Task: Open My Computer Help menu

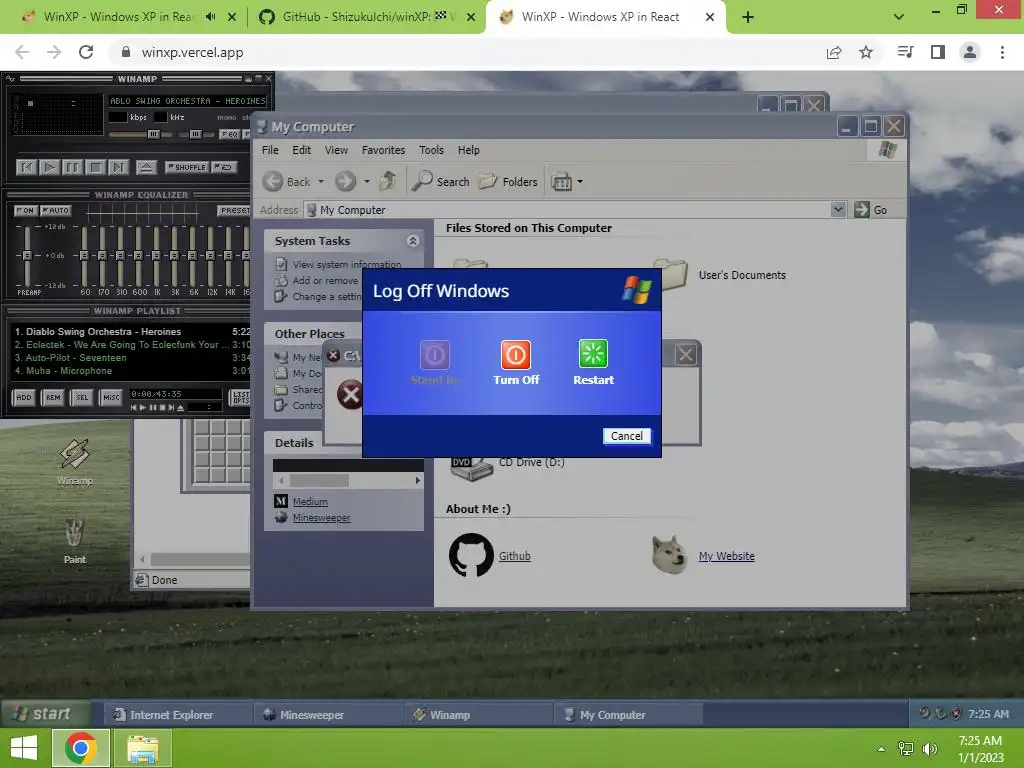Action: coord(468,150)
